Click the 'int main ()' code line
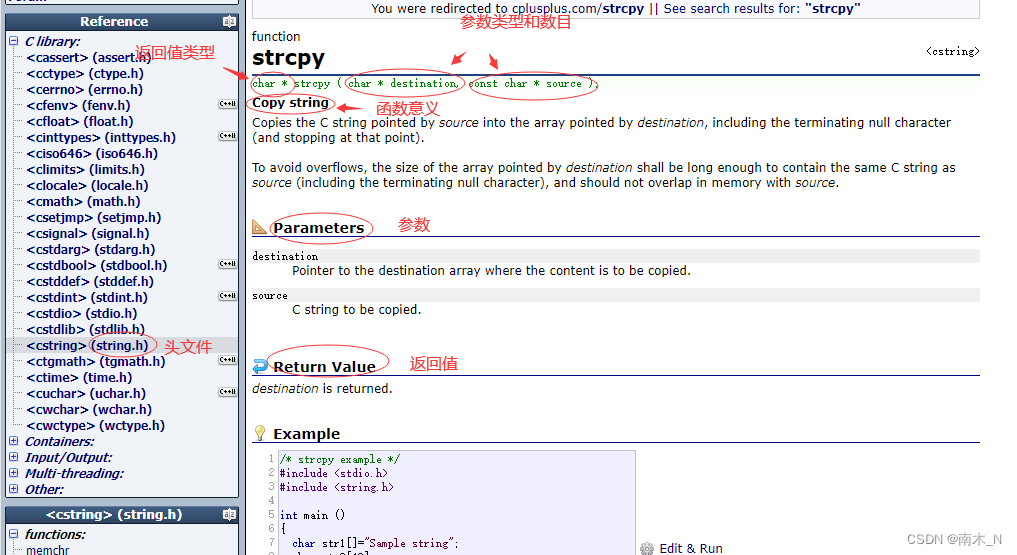The image size is (1017, 555). tap(313, 515)
